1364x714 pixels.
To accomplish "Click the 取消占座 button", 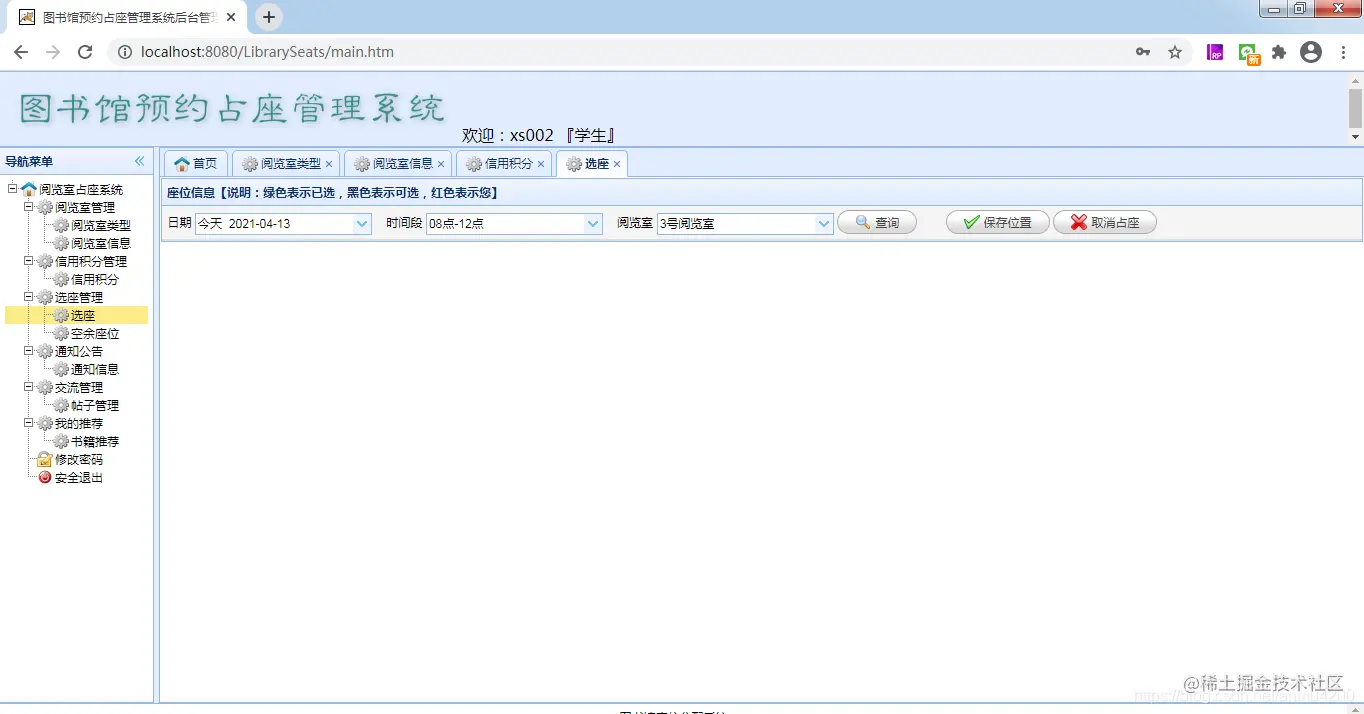I will click(1105, 223).
